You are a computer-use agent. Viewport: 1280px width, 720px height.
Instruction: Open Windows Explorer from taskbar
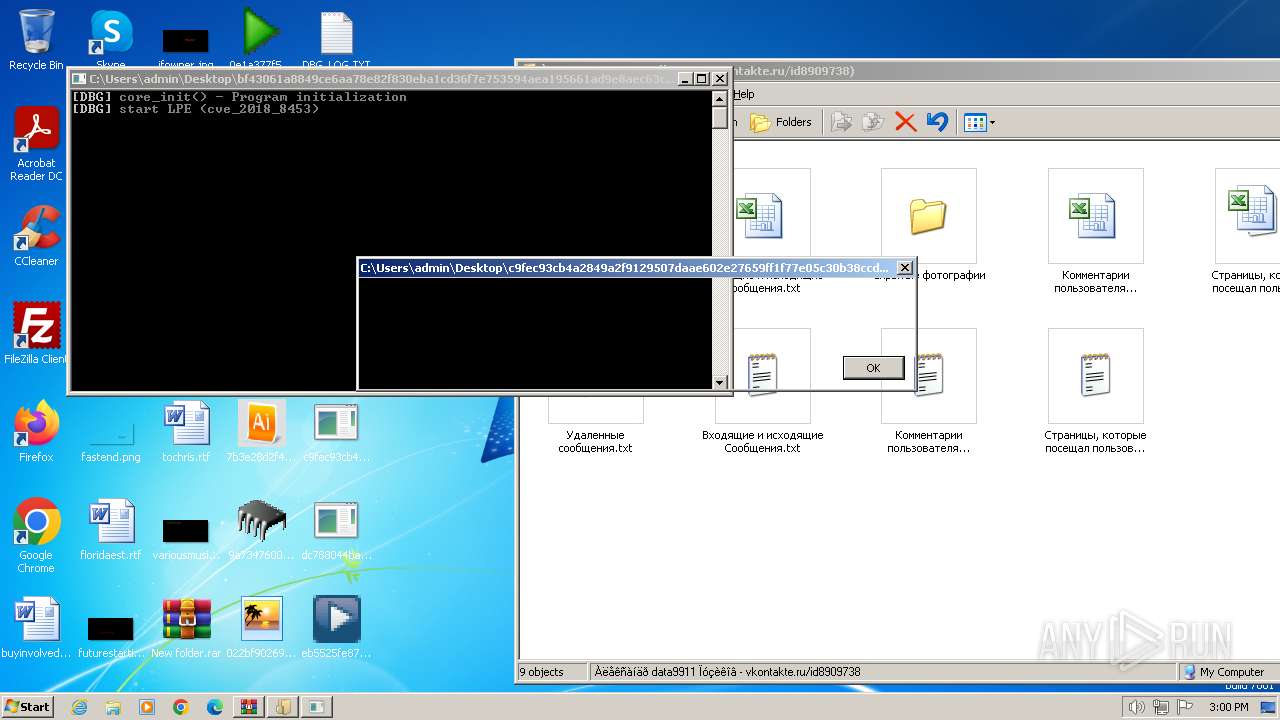[113, 707]
